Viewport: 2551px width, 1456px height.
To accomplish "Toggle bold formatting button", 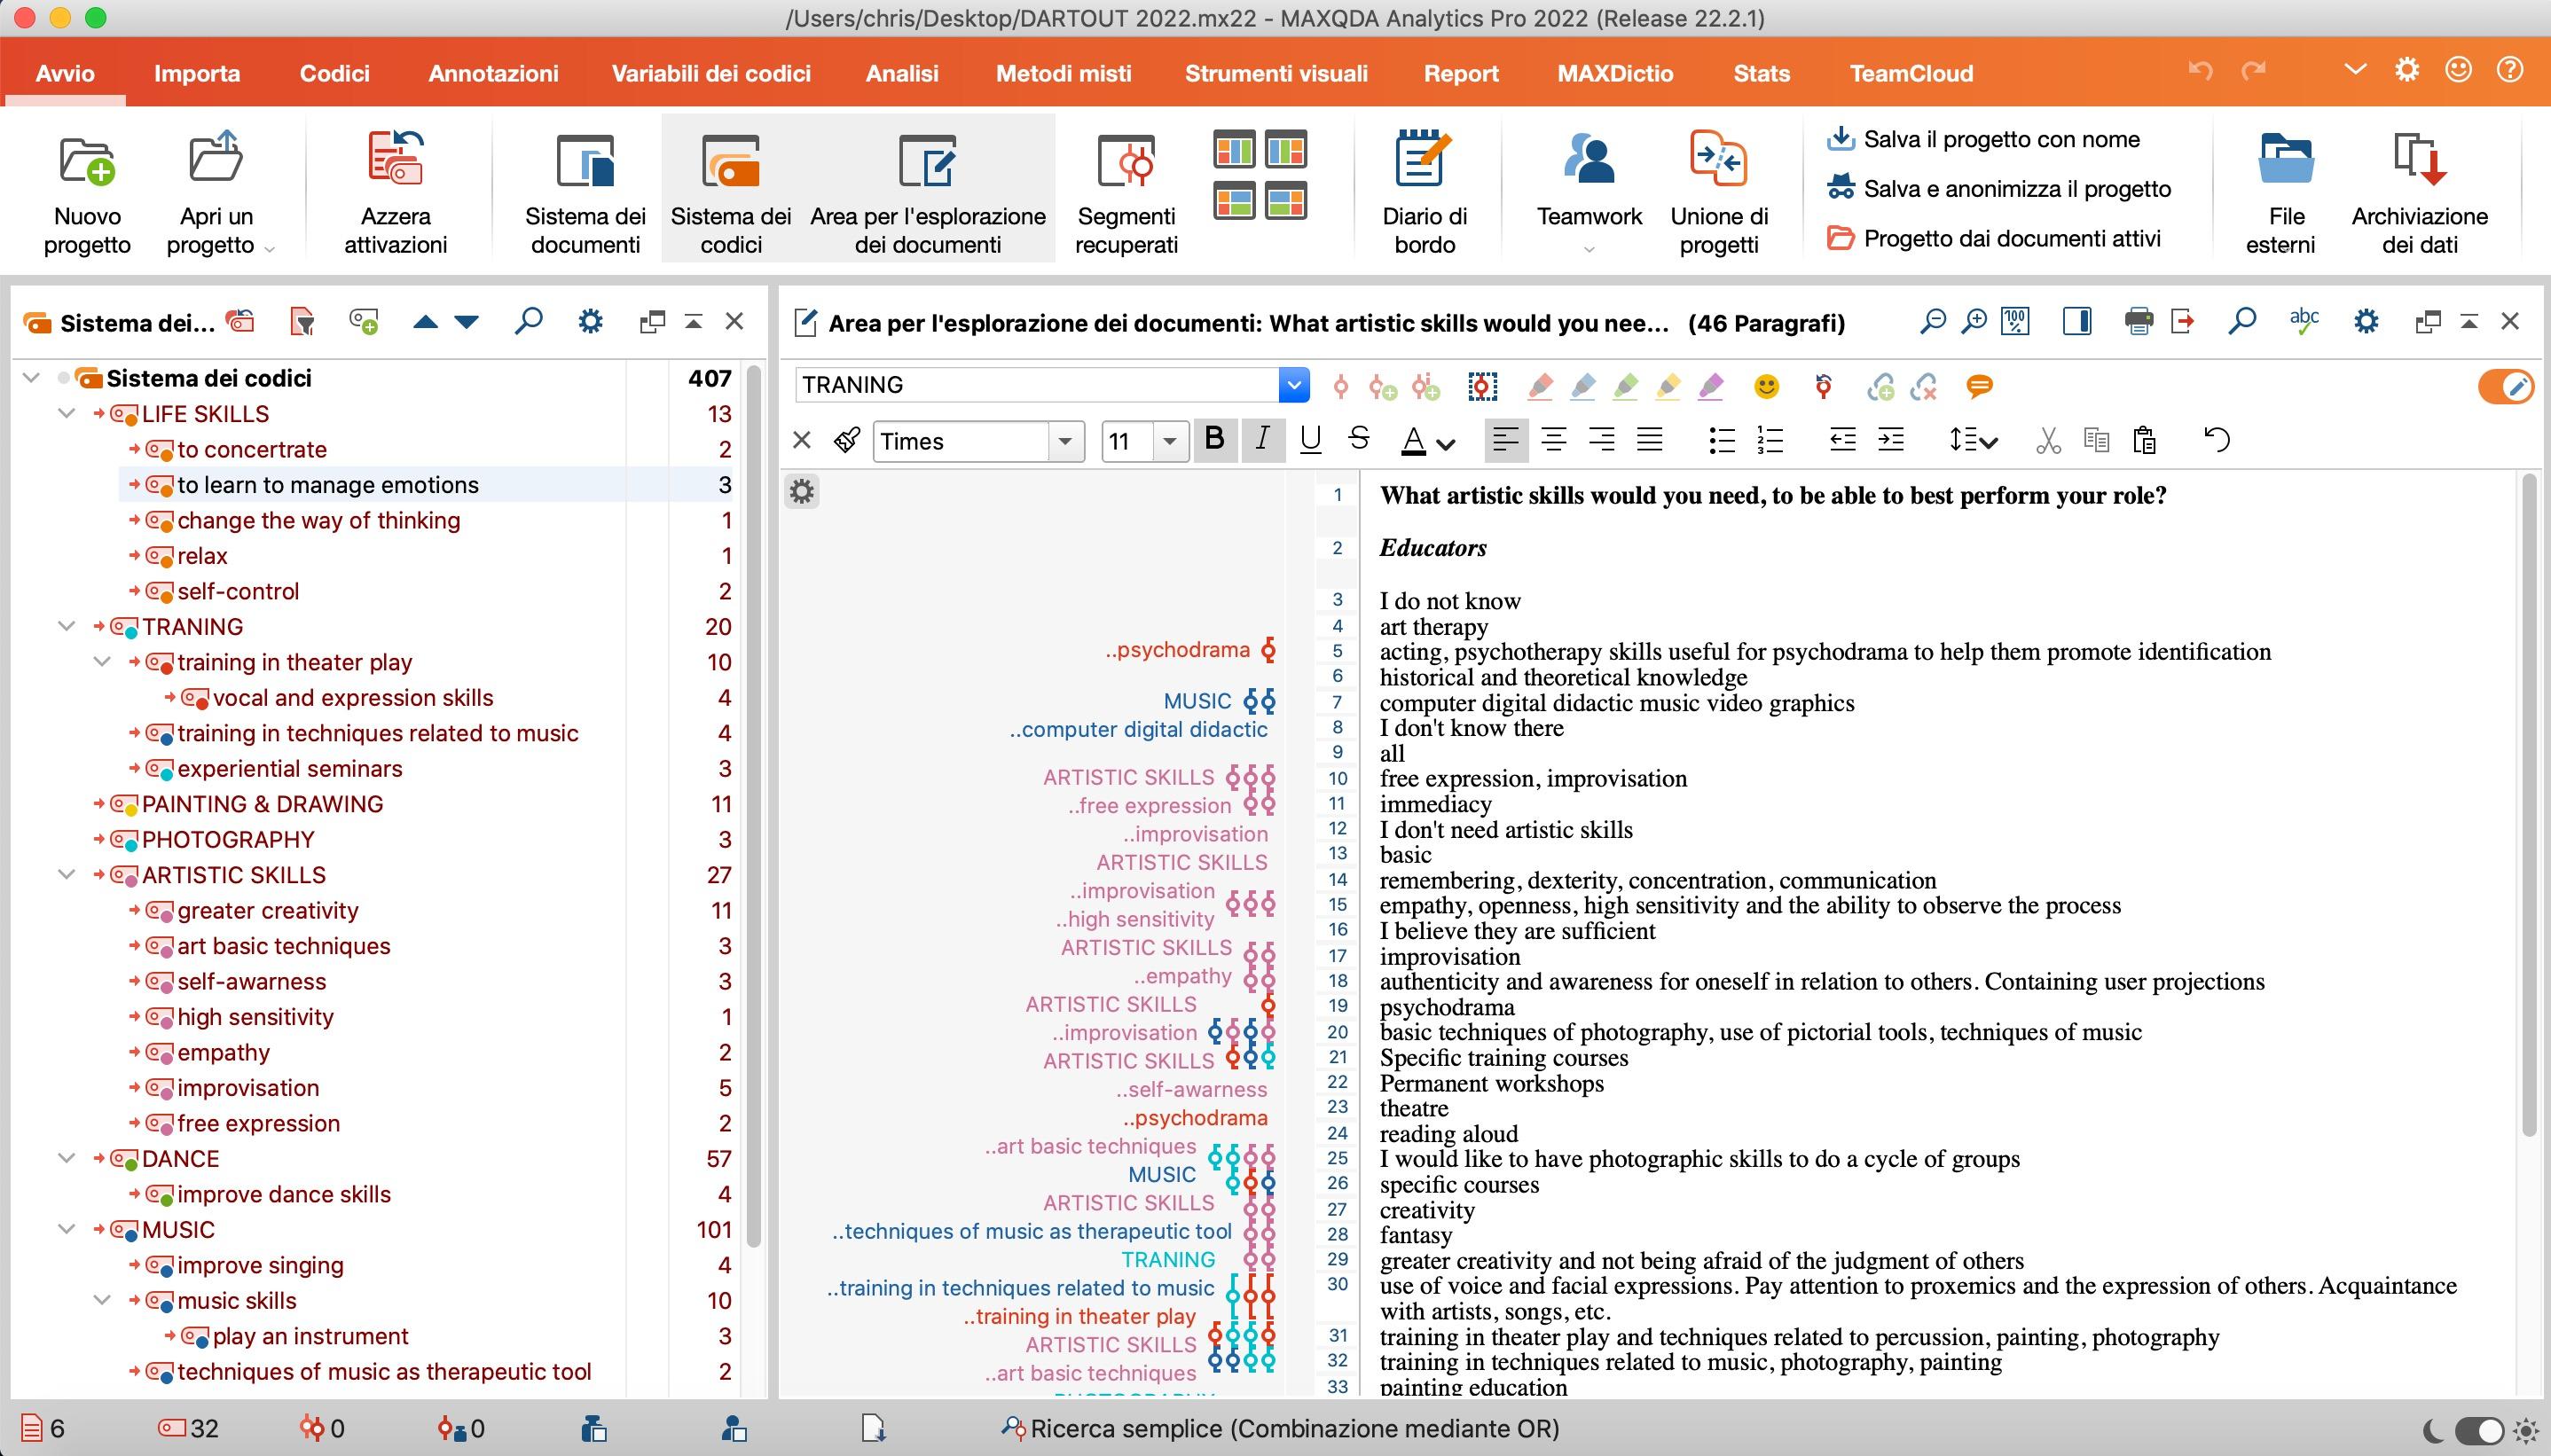I will 1215,440.
